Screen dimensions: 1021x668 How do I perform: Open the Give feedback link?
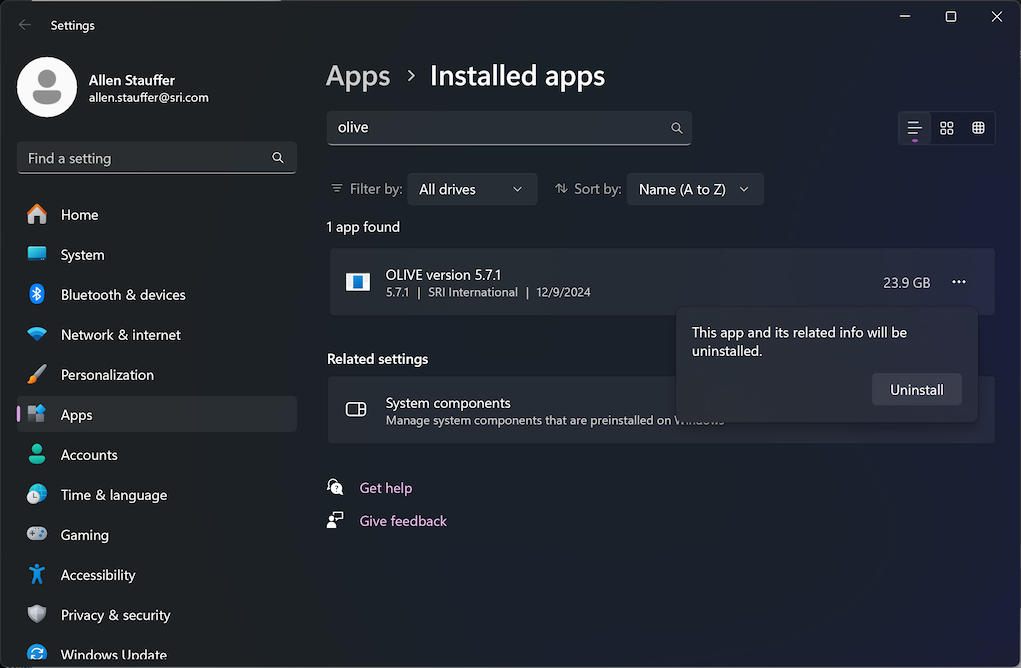(402, 520)
